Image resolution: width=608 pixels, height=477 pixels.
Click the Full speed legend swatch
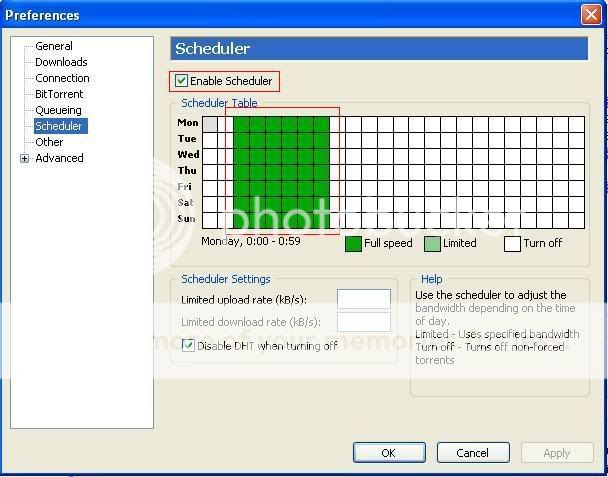tap(353, 244)
